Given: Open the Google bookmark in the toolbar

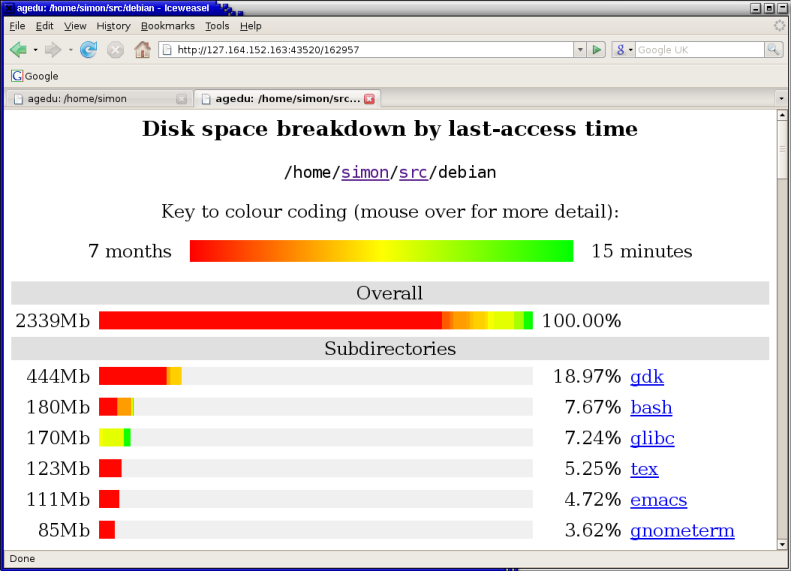Looking at the screenshot, I should coord(35,76).
